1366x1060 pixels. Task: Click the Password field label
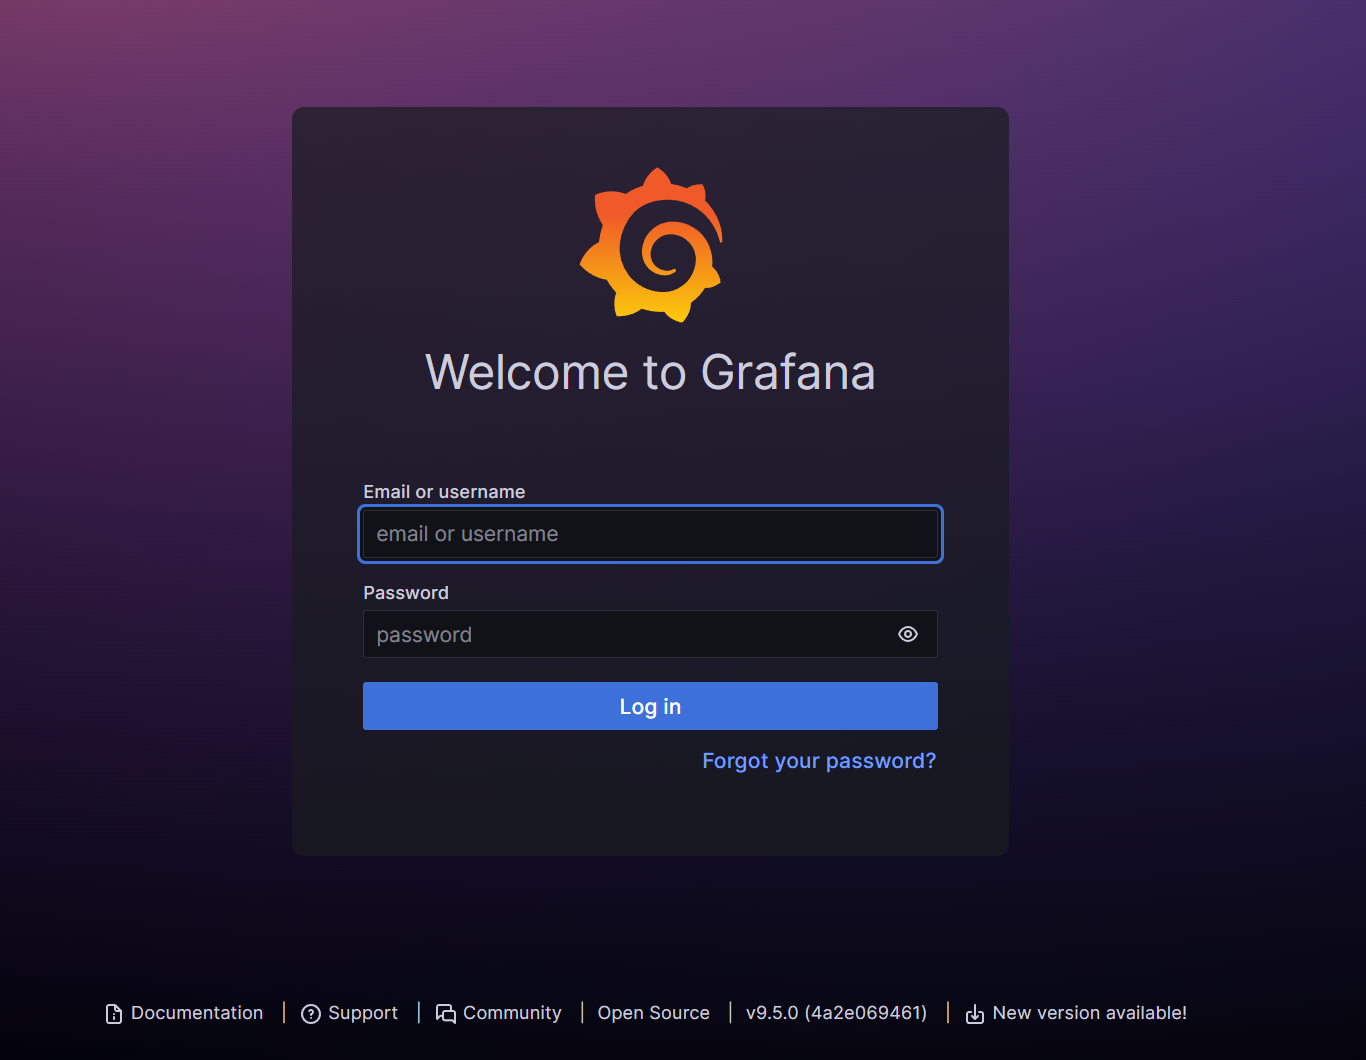click(x=406, y=593)
